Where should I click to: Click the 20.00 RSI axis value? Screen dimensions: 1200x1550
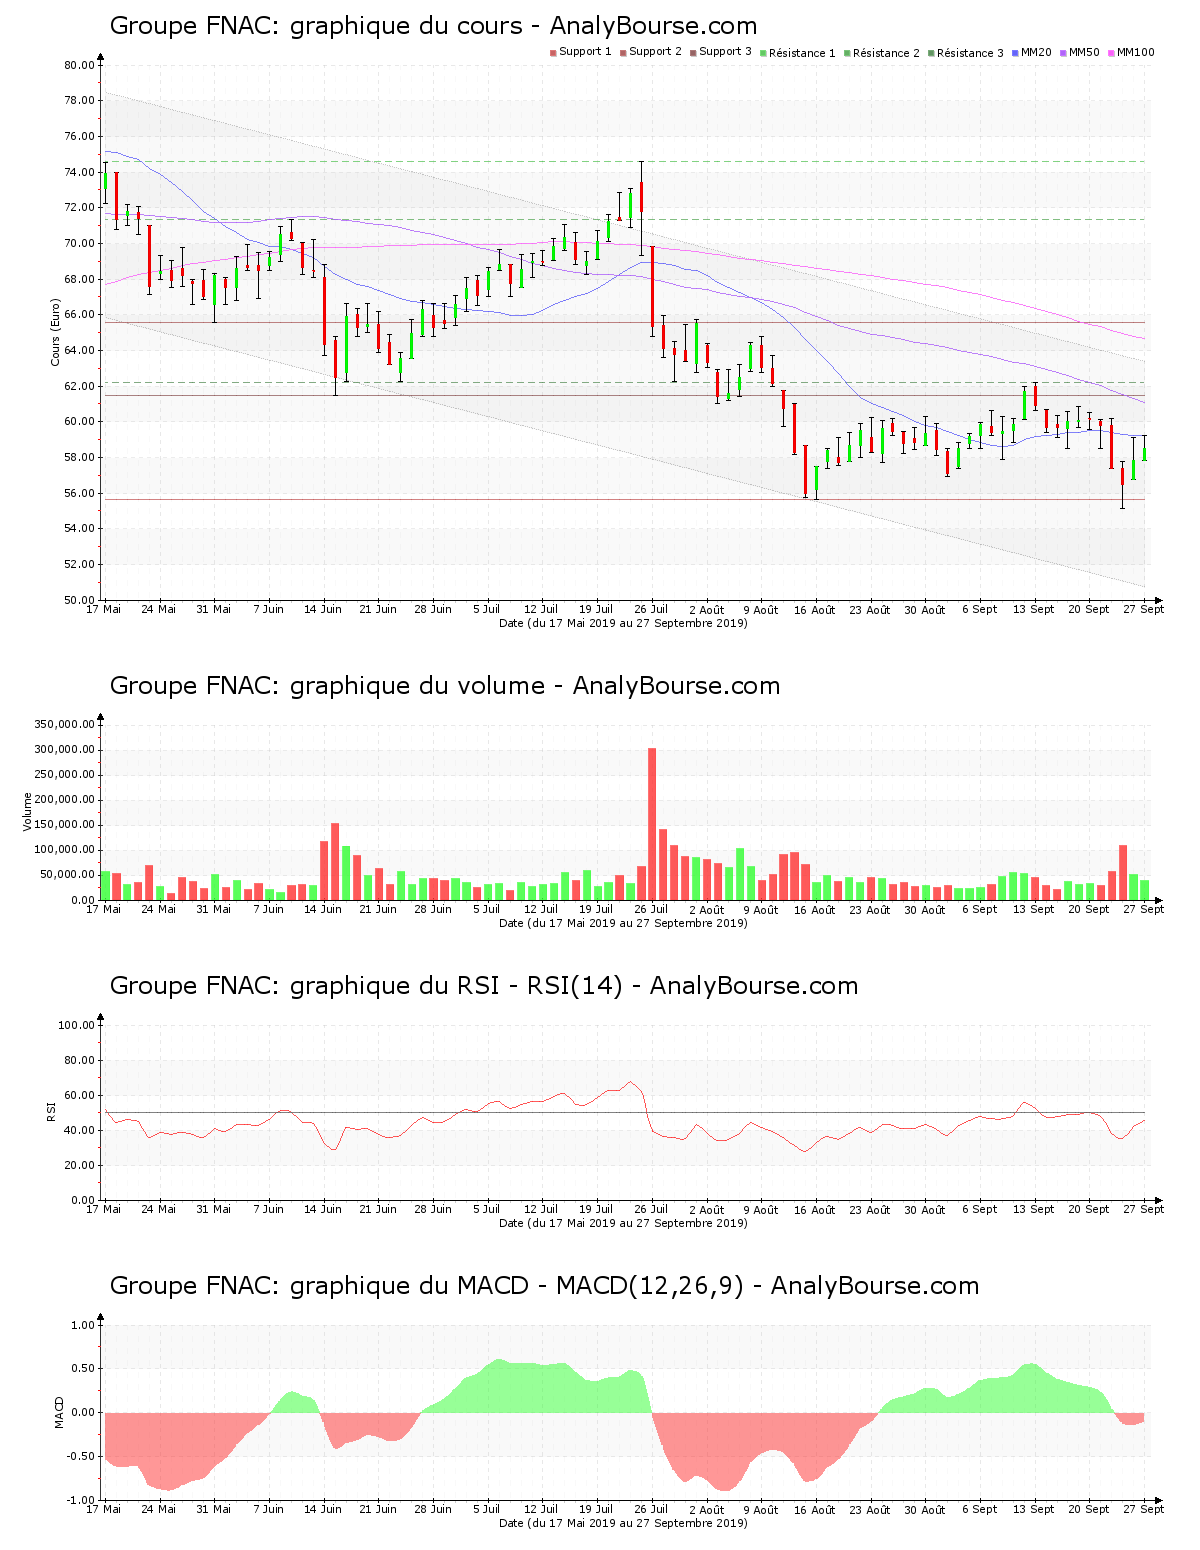coord(79,1165)
